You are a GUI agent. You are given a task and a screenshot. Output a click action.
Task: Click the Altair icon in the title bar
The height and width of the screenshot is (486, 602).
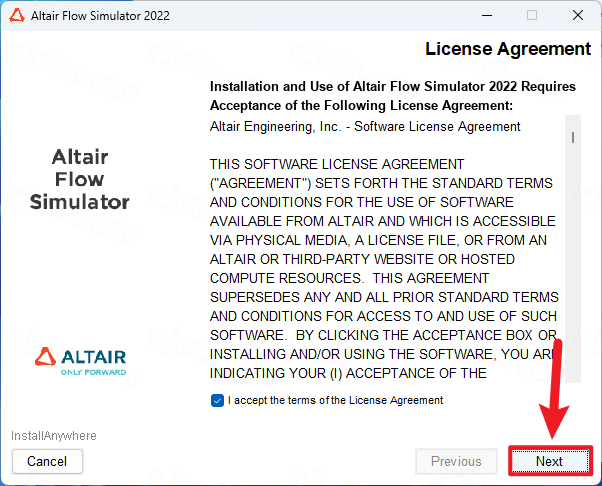(x=17, y=16)
